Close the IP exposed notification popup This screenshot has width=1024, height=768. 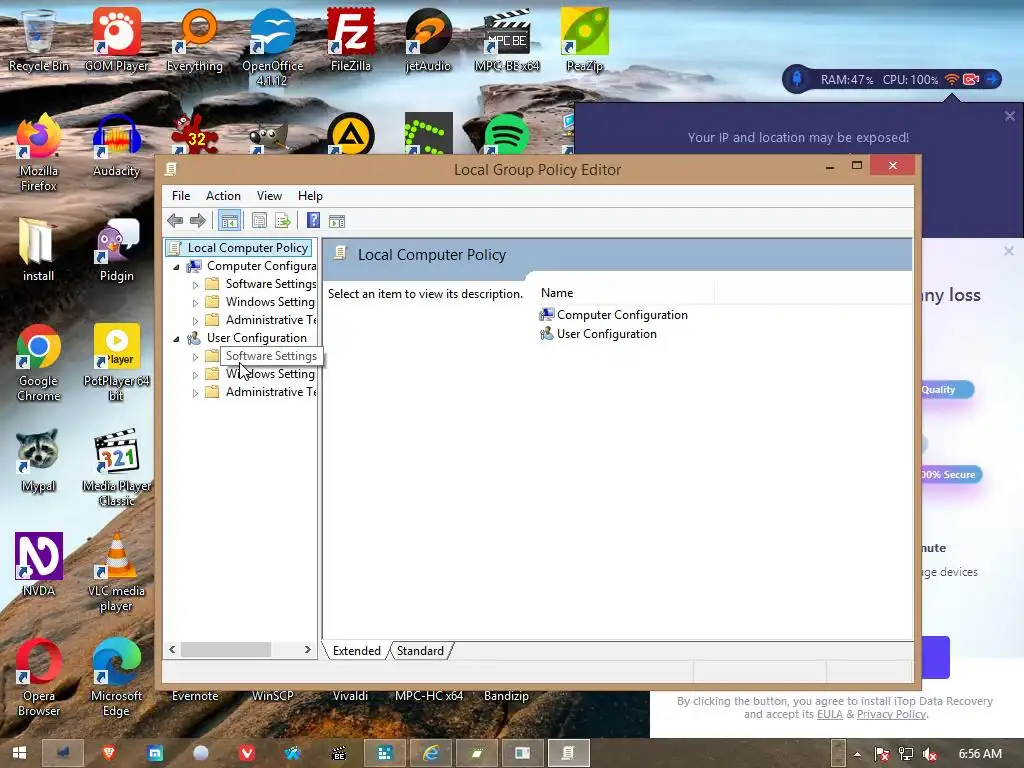point(1010,116)
